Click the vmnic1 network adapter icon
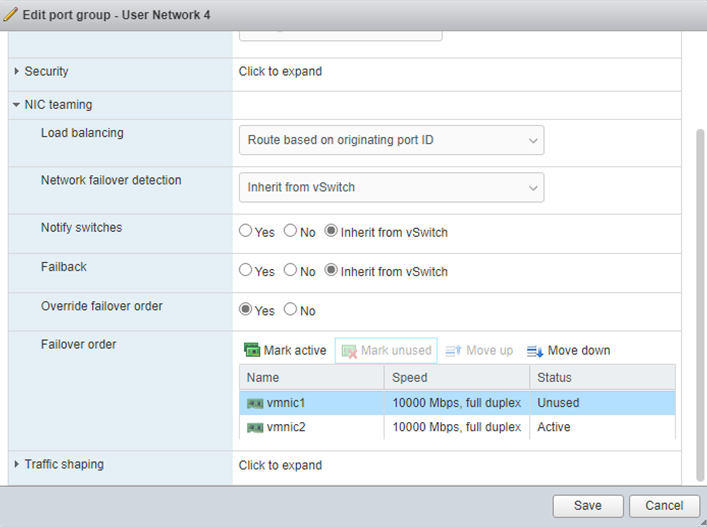Viewport: 707px width, 527px height. point(255,403)
